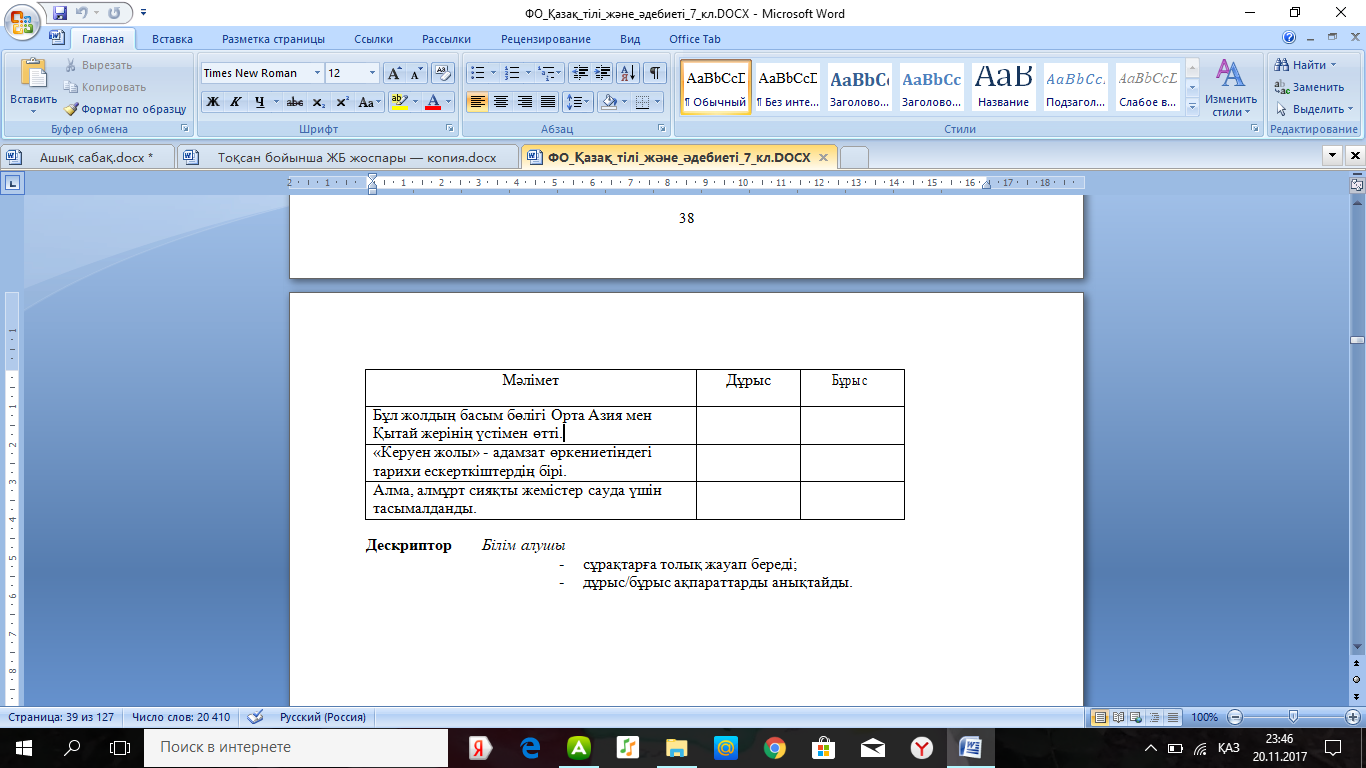
Task: Cut the selection (Вырезать)
Action: [x=98, y=65]
